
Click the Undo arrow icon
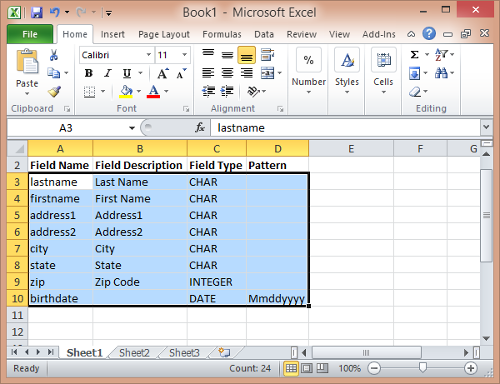pos(55,13)
